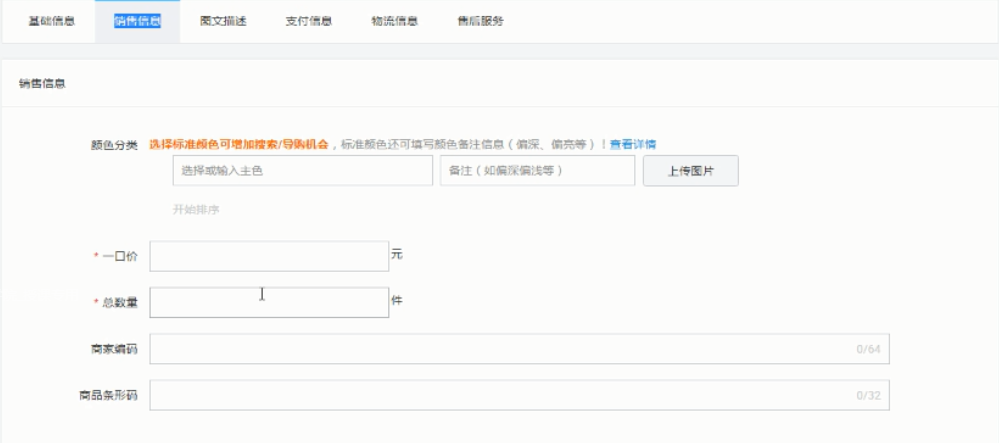The height and width of the screenshot is (443, 999).
Task: Click into the 一口价 price field
Action: pos(269,256)
